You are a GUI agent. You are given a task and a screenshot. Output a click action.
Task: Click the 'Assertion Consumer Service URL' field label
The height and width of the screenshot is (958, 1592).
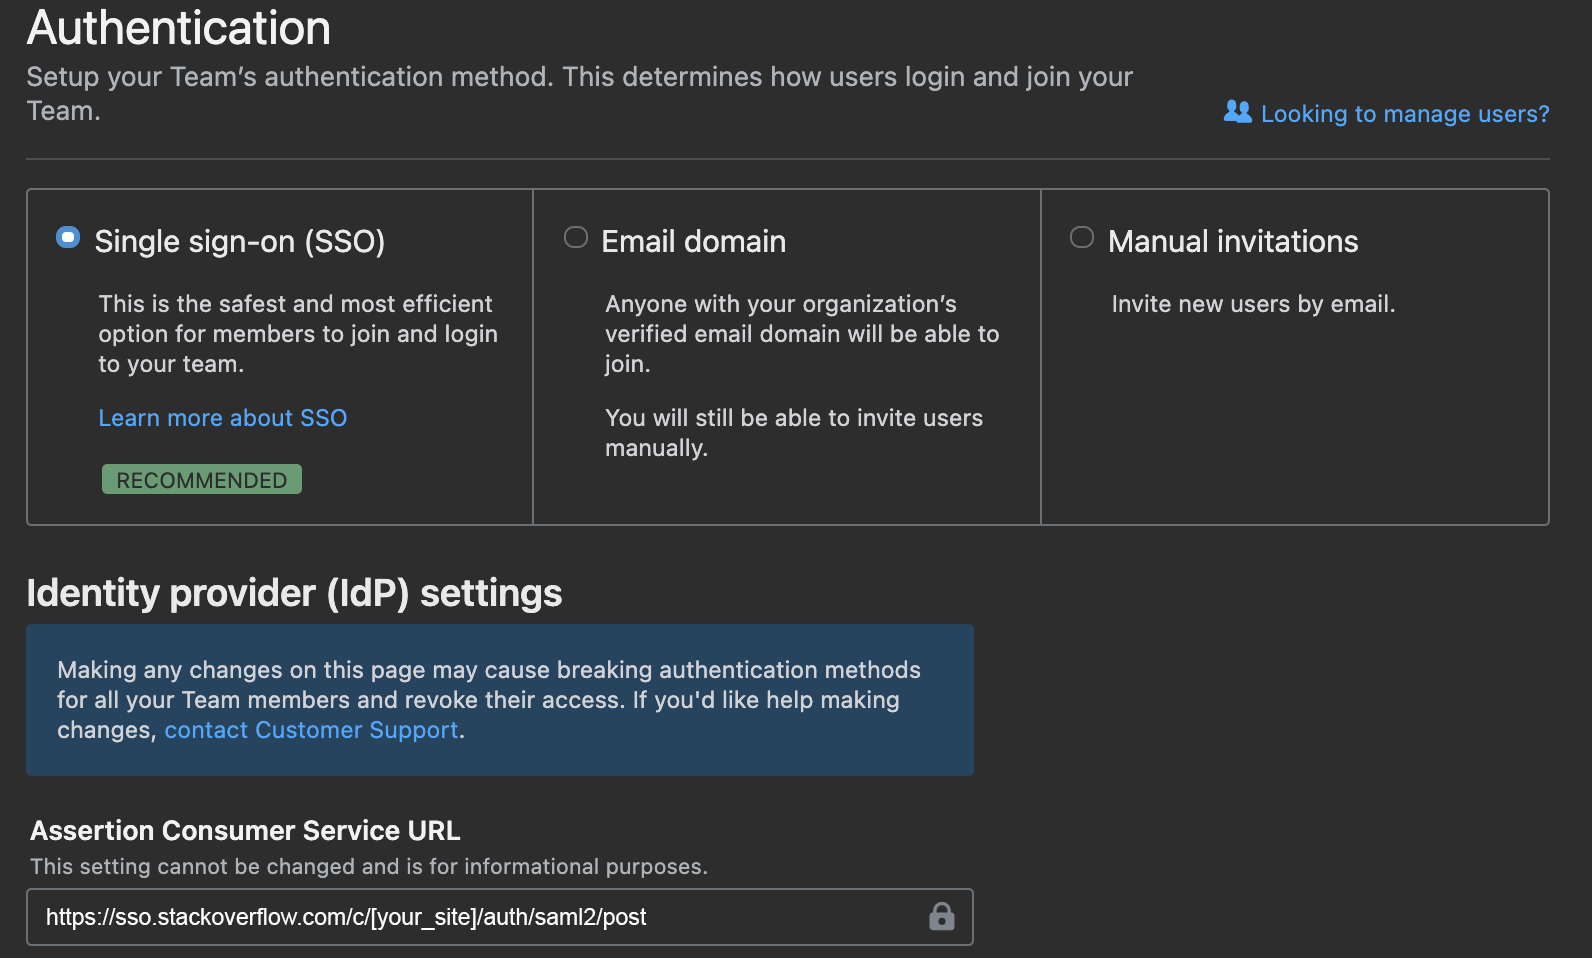245,831
